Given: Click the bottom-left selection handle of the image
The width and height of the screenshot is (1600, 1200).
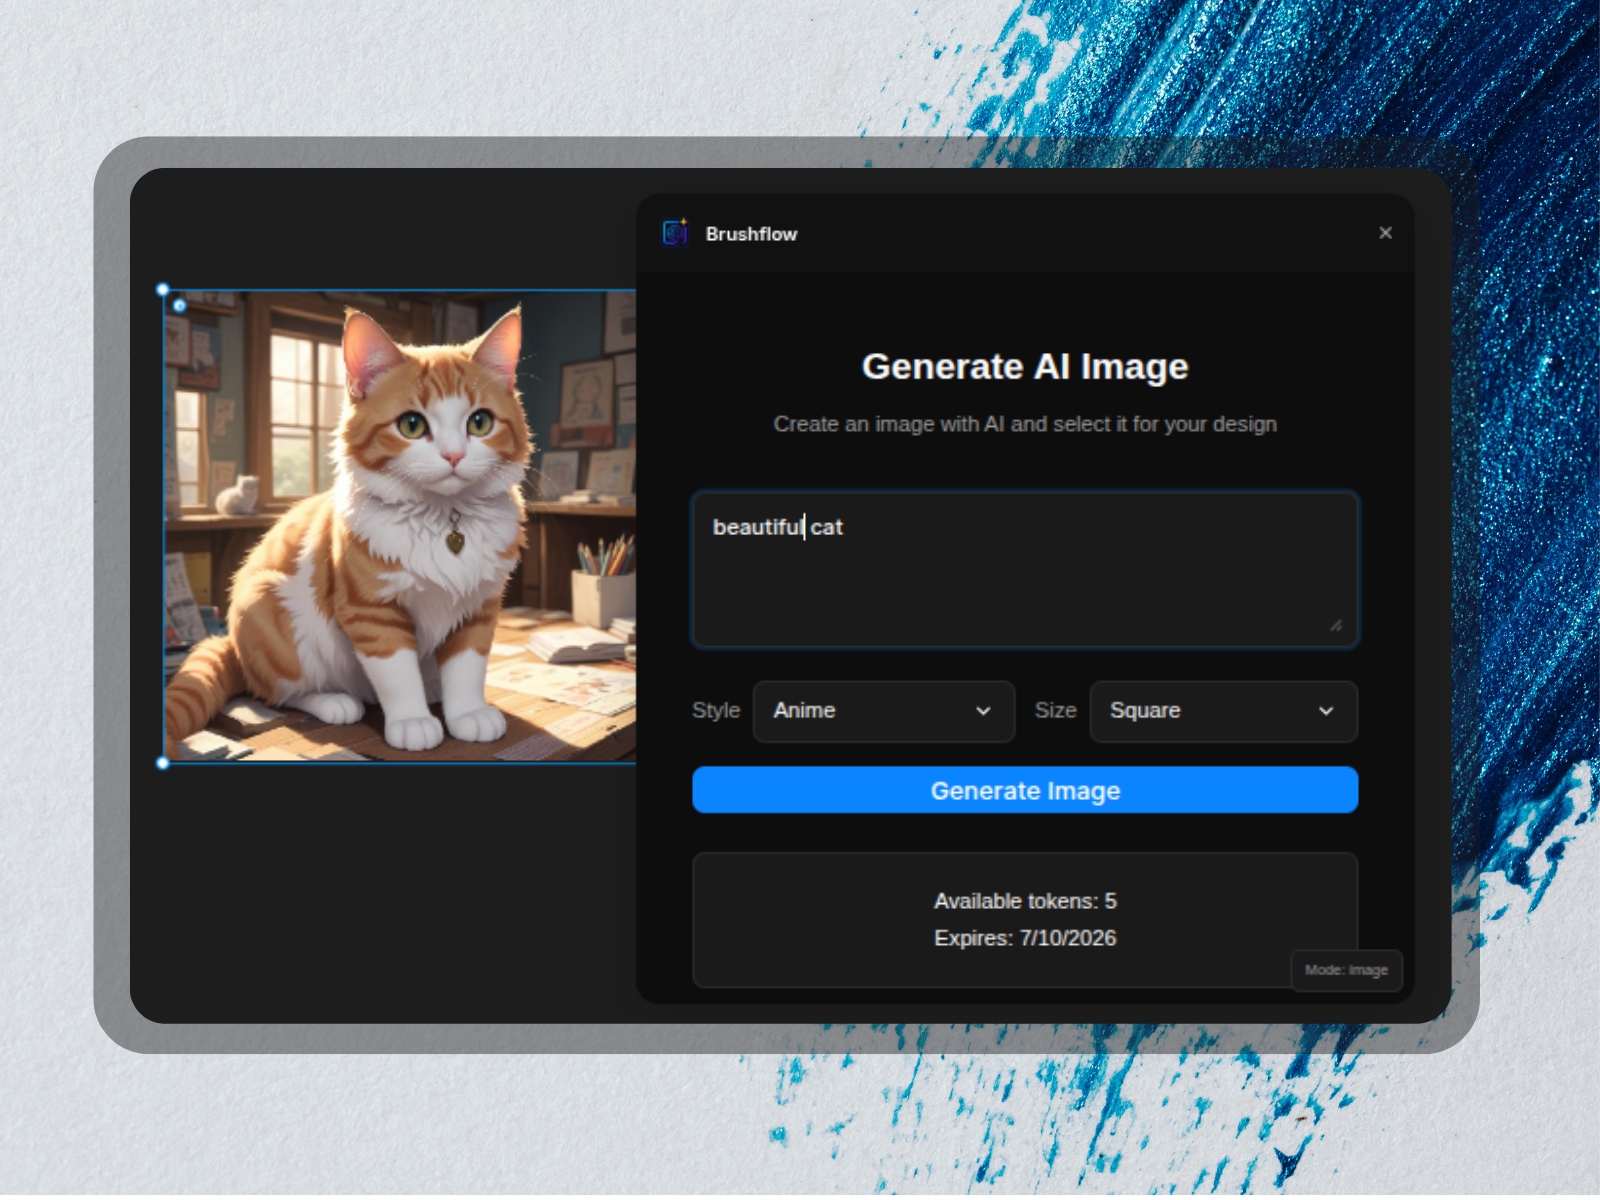Looking at the screenshot, I should (162, 764).
